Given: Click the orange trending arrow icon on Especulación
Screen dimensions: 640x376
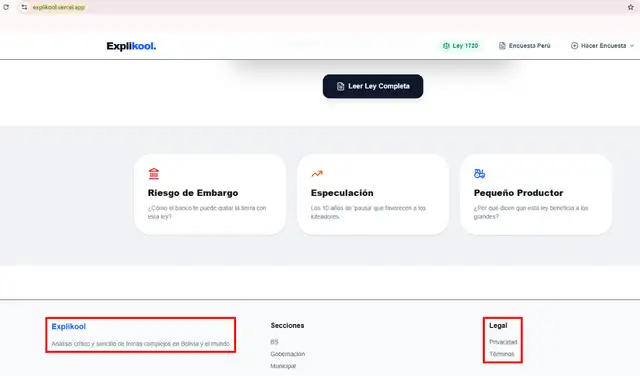Looking at the screenshot, I should point(317,174).
